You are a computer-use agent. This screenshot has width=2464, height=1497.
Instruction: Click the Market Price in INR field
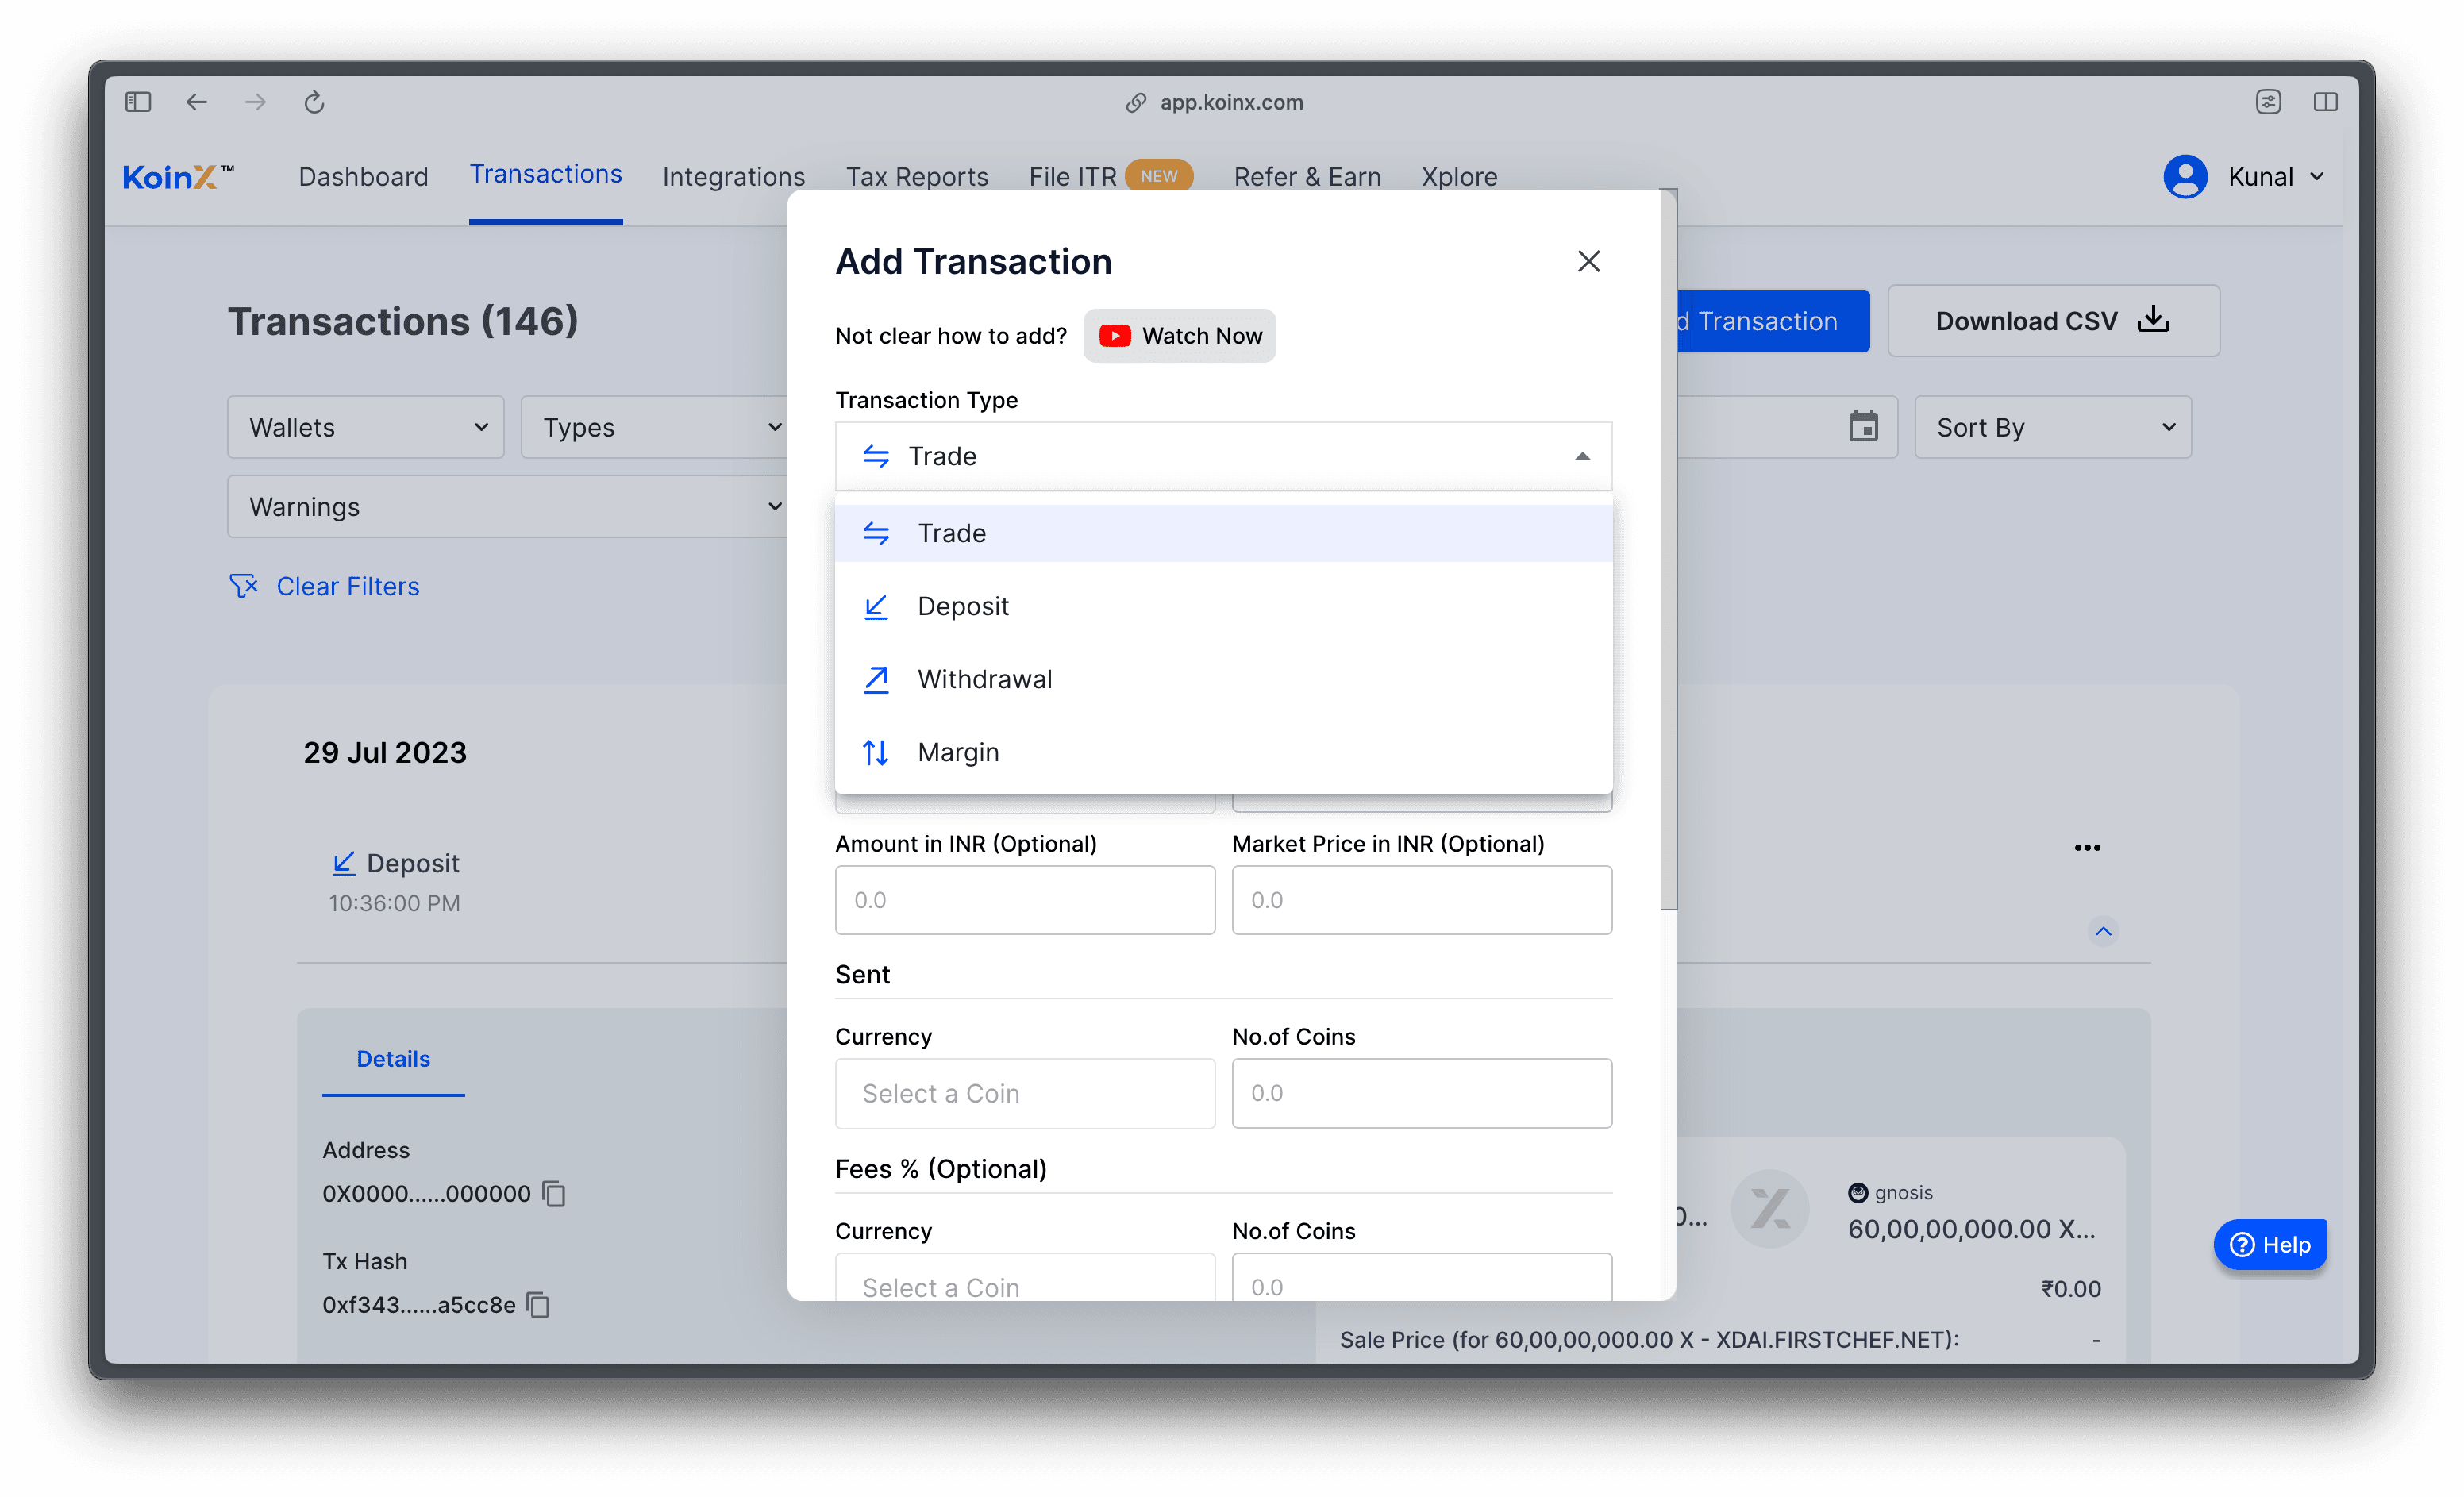(x=1421, y=900)
